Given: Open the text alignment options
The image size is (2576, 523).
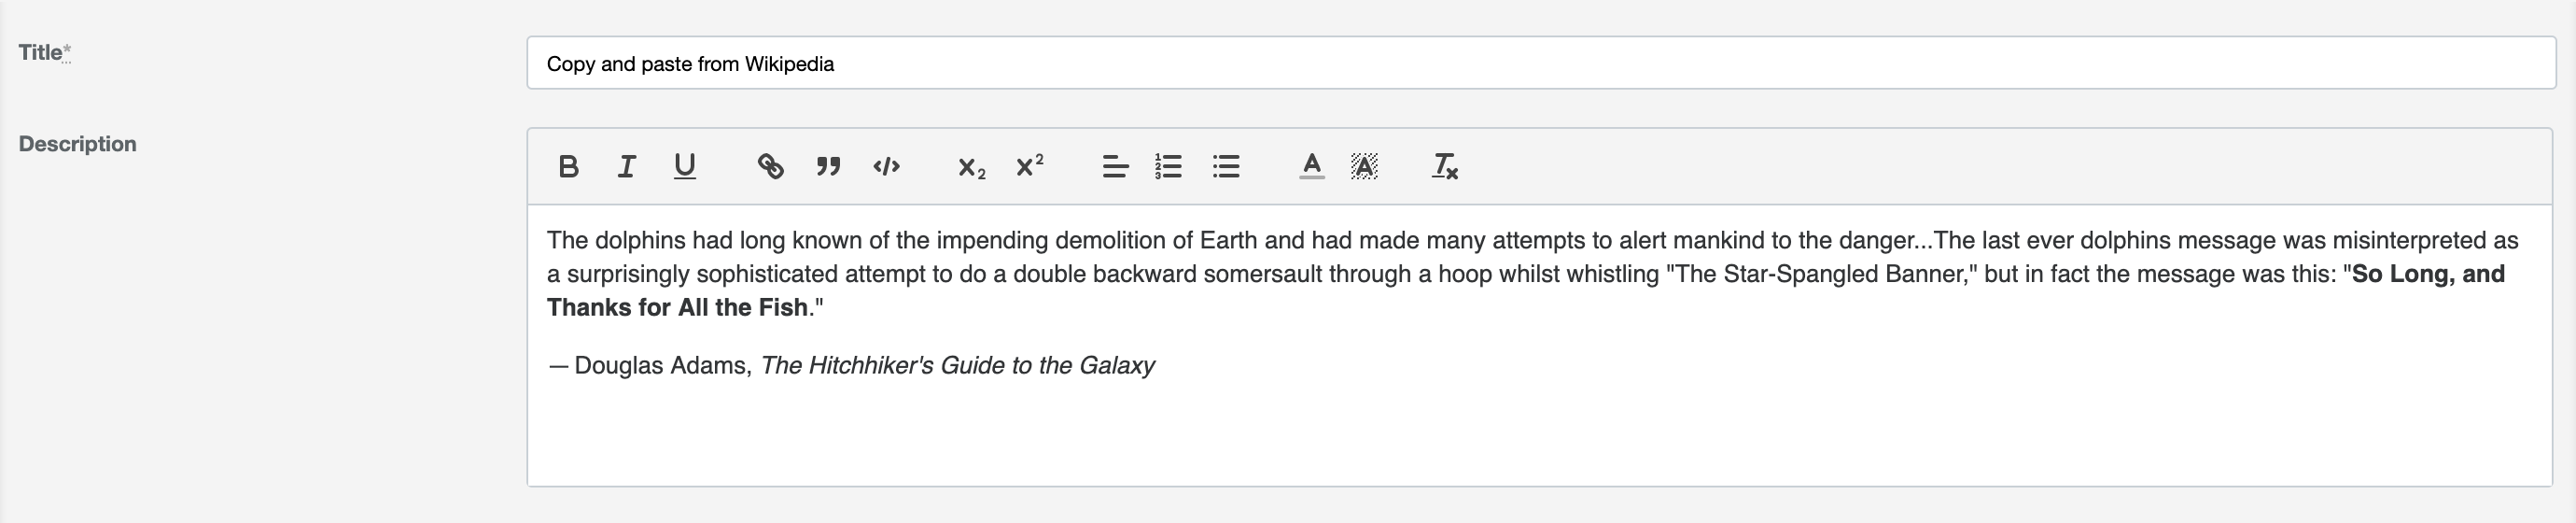Looking at the screenshot, I should [x=1115, y=166].
